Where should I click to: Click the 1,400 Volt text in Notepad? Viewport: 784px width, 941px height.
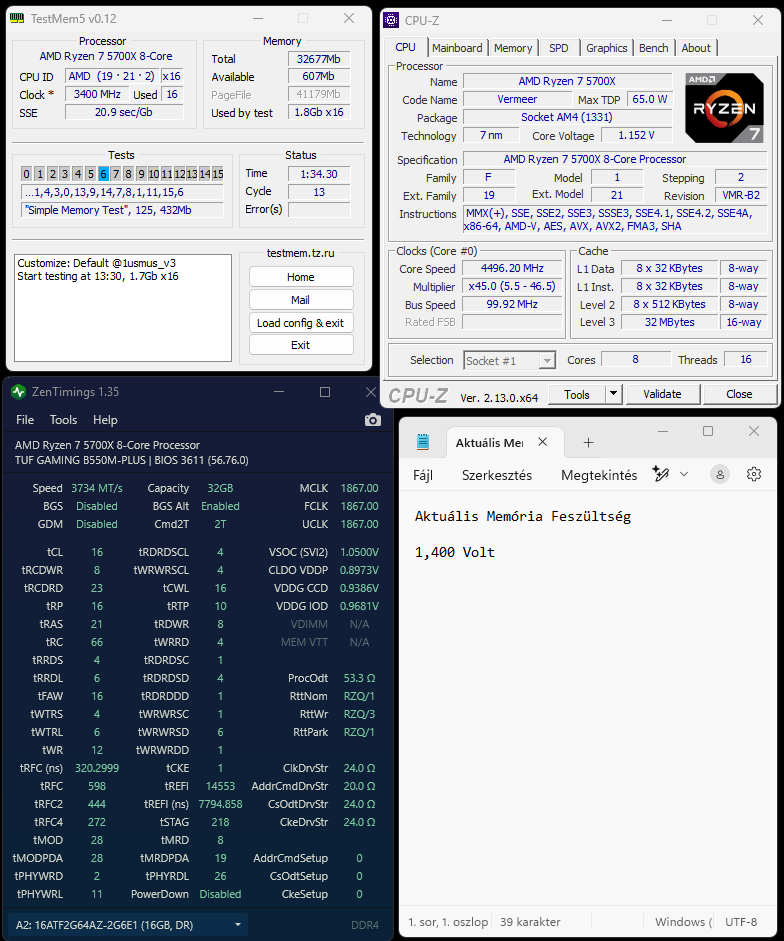(454, 552)
